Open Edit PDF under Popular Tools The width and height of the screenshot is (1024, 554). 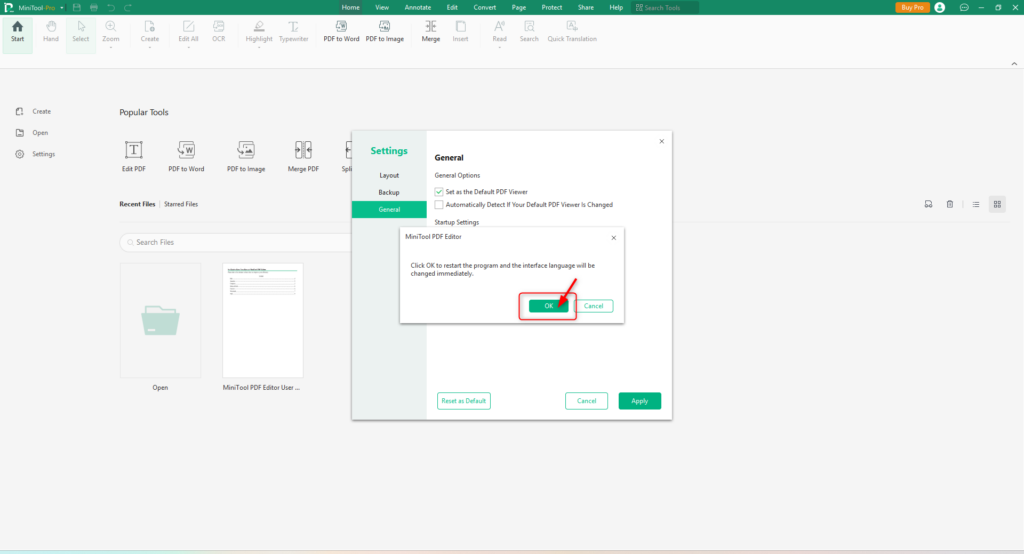[x=134, y=156]
